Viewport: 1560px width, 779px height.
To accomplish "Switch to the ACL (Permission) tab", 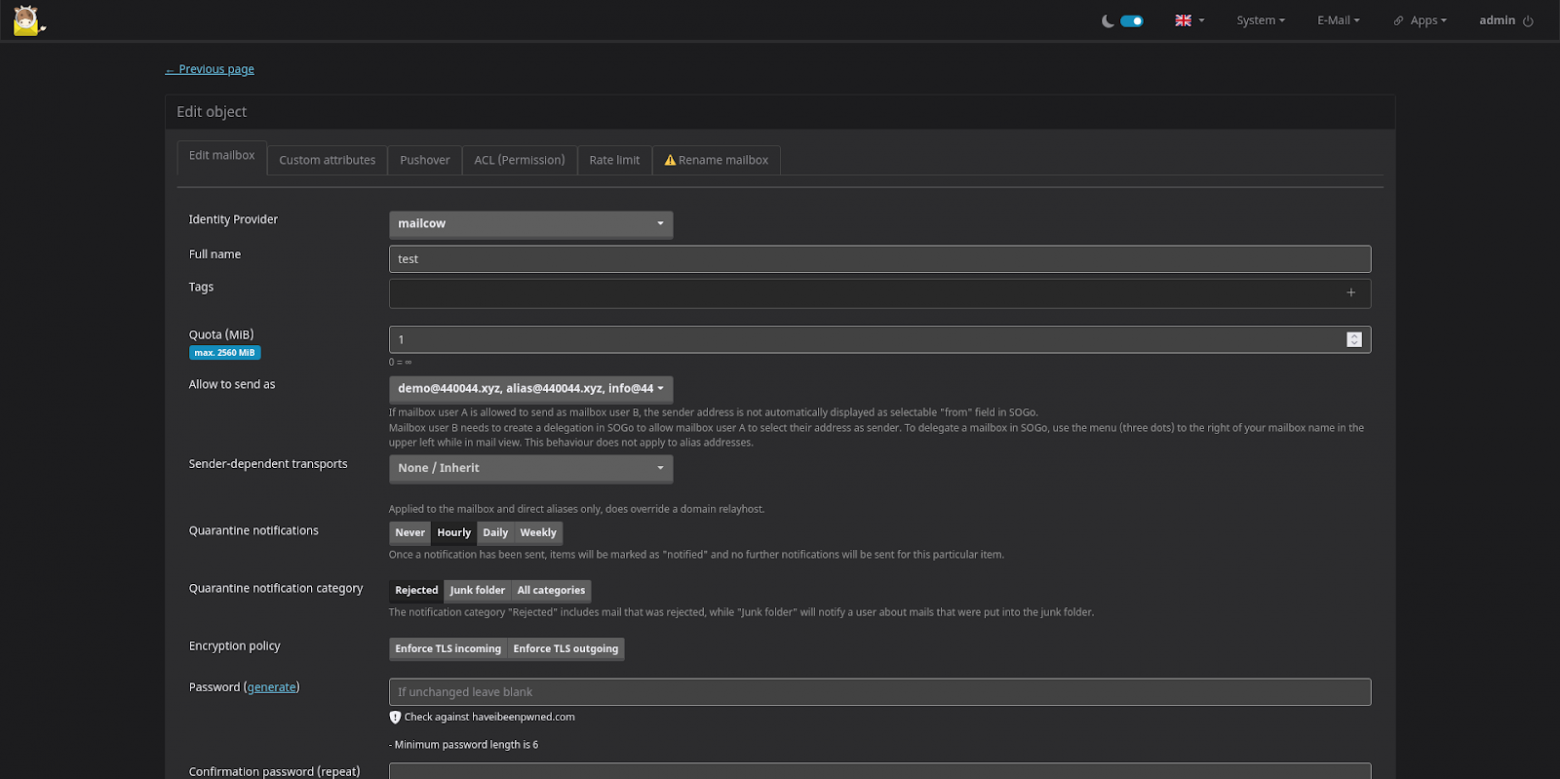I will (519, 160).
